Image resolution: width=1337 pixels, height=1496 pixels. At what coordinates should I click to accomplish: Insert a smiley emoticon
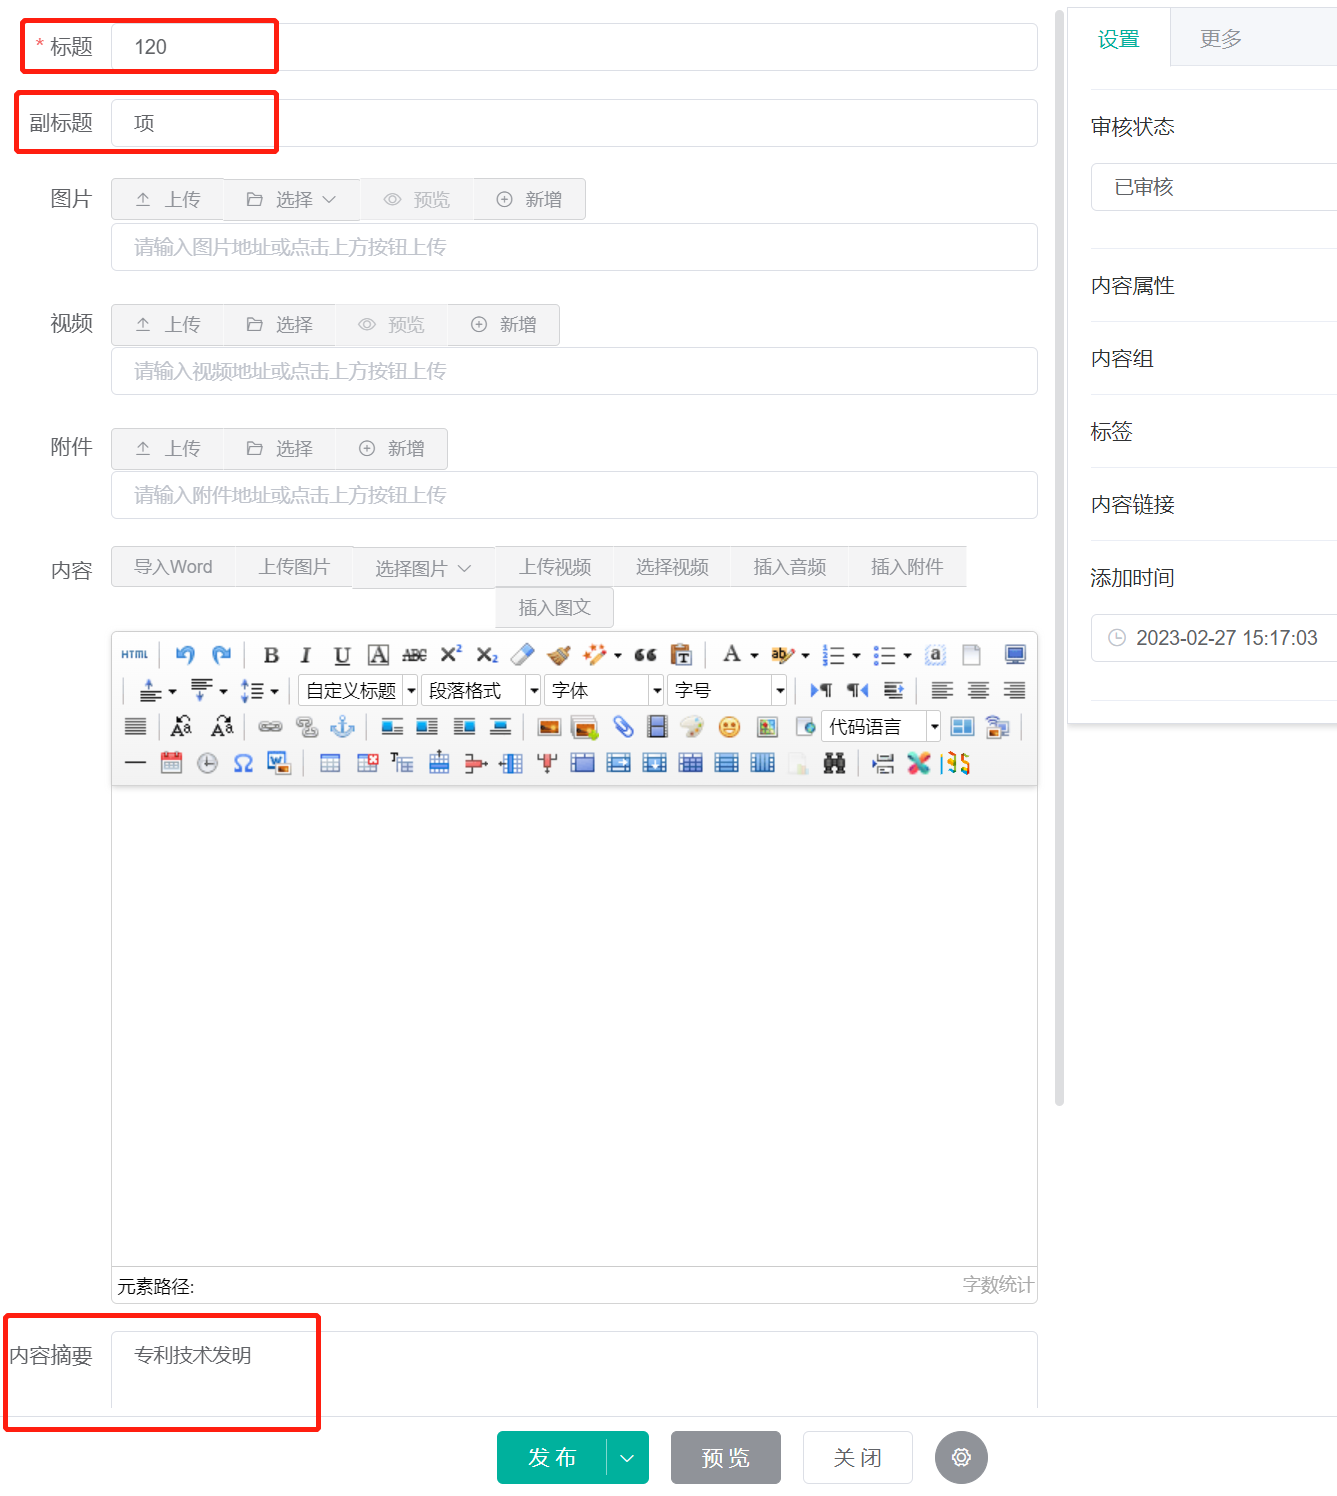tap(729, 727)
